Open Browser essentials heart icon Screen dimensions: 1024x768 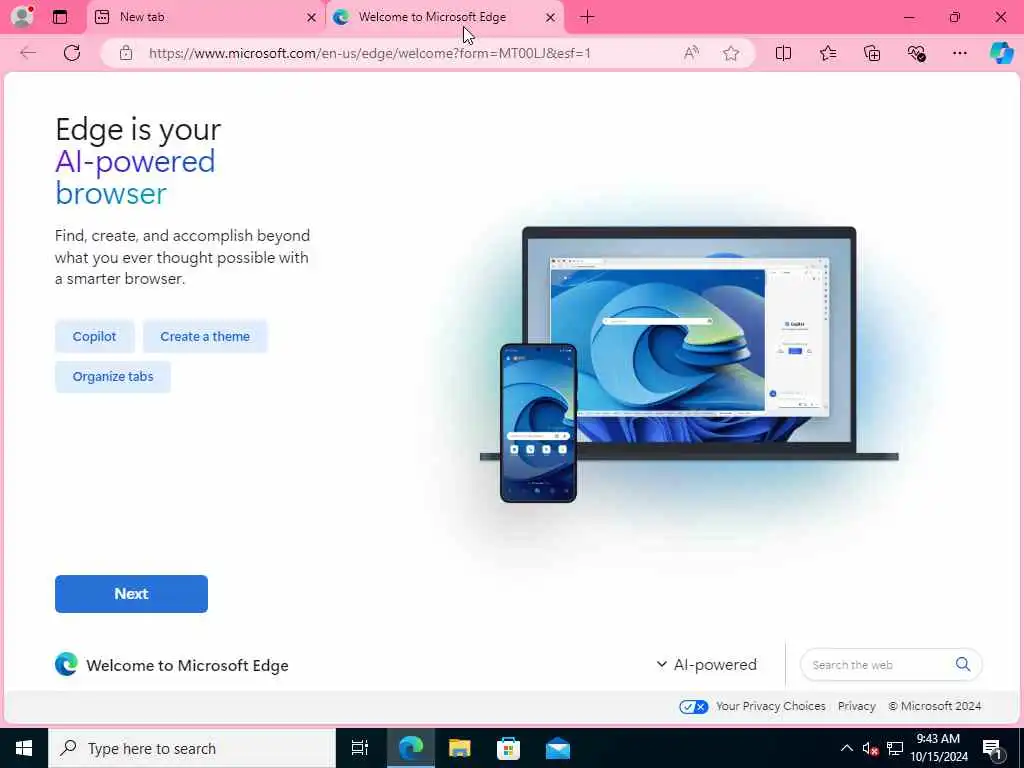tap(916, 53)
